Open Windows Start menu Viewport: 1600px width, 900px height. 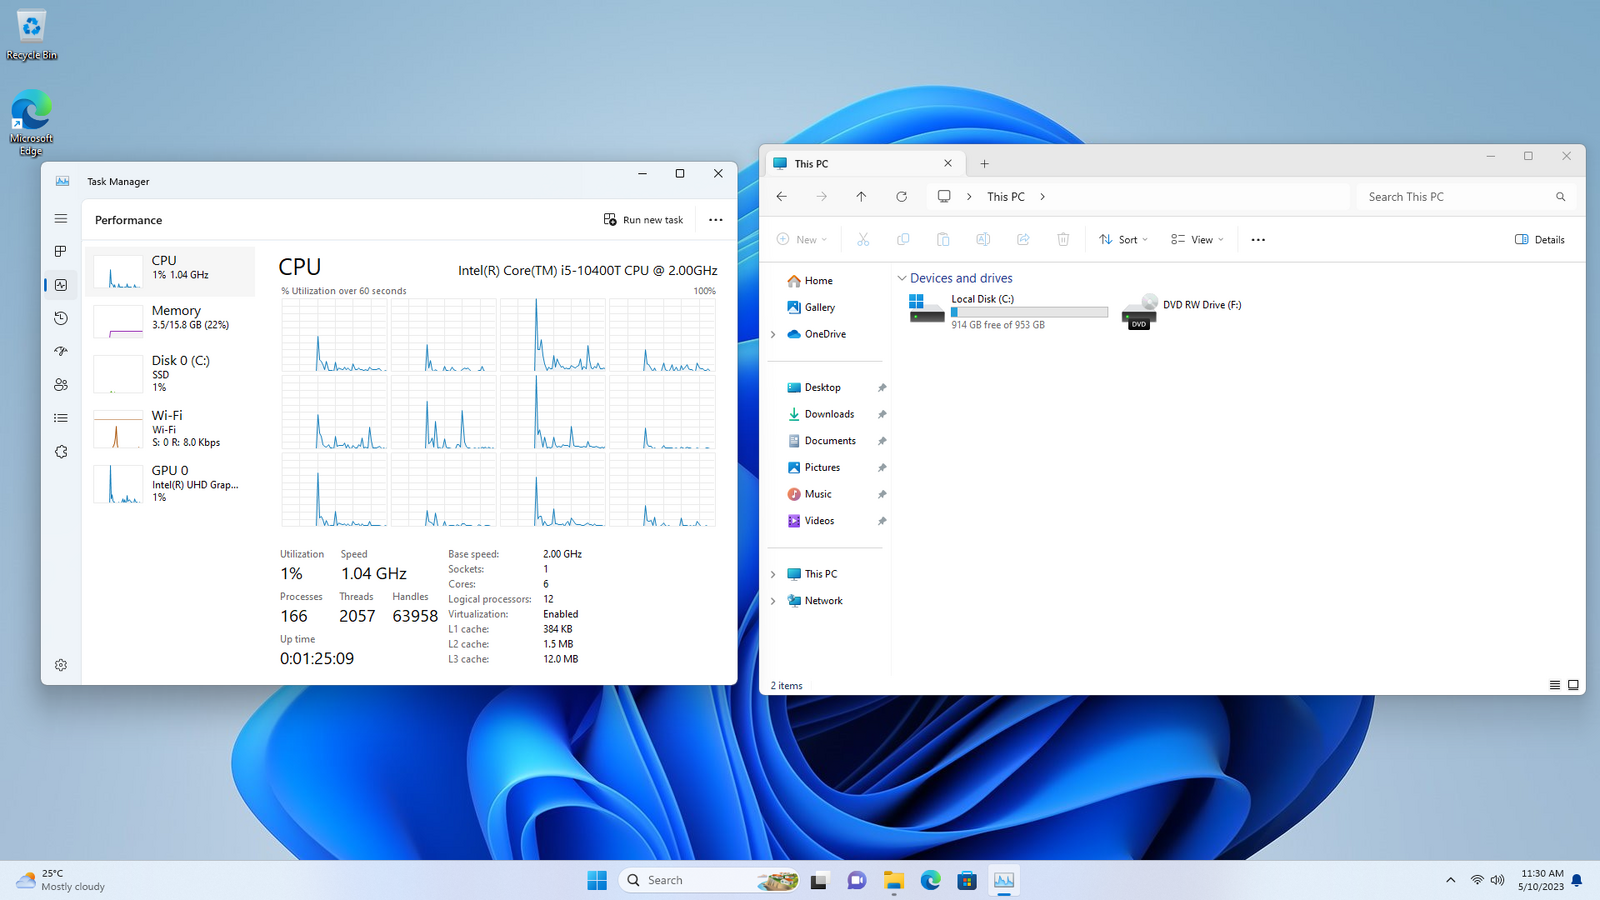pos(597,880)
